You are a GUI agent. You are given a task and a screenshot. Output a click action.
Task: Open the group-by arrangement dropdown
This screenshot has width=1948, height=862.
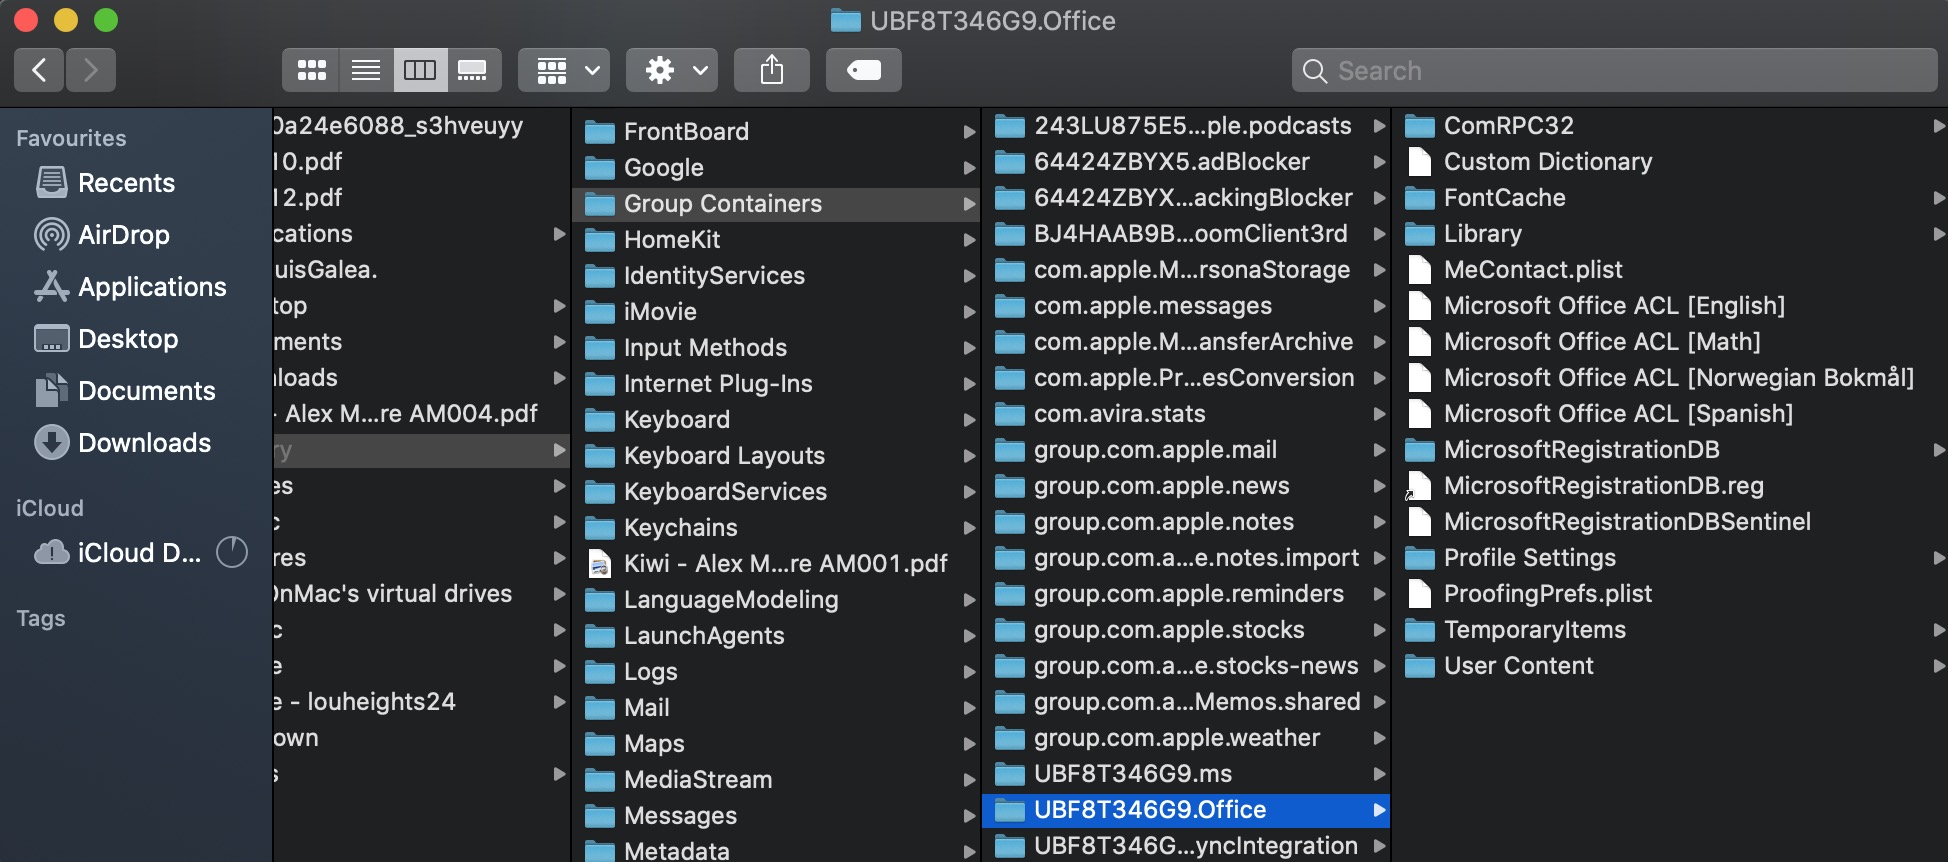click(x=564, y=70)
